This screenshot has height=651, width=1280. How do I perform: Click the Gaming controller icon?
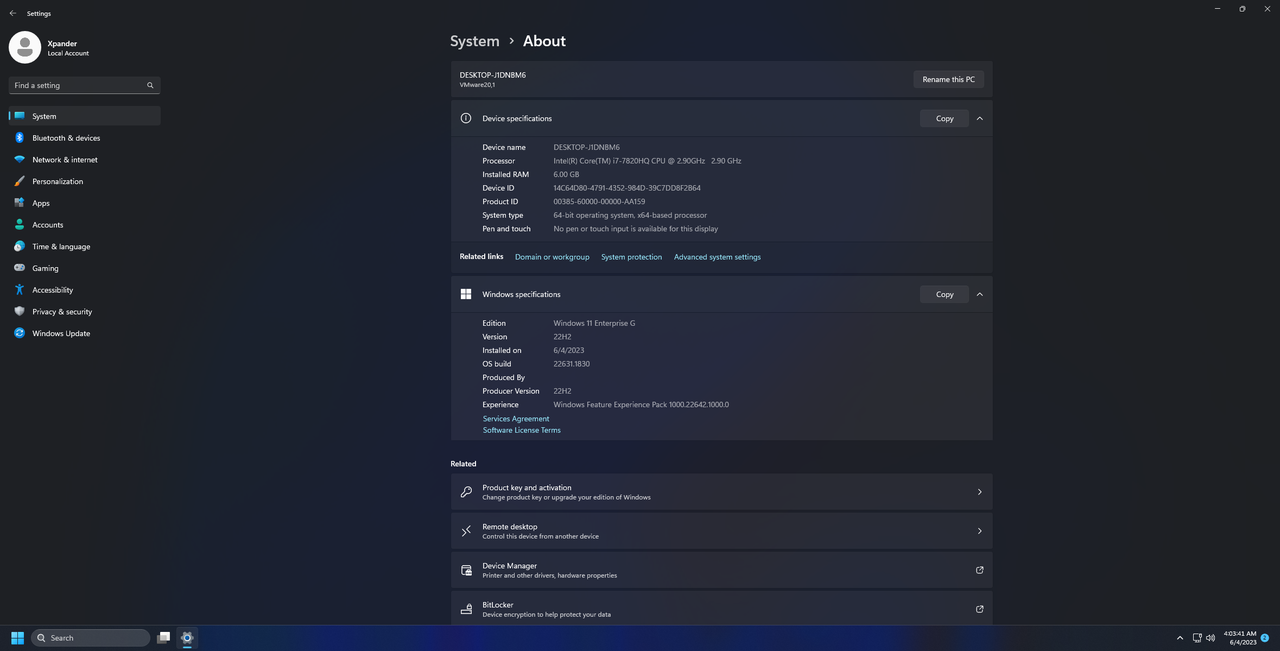pos(19,268)
